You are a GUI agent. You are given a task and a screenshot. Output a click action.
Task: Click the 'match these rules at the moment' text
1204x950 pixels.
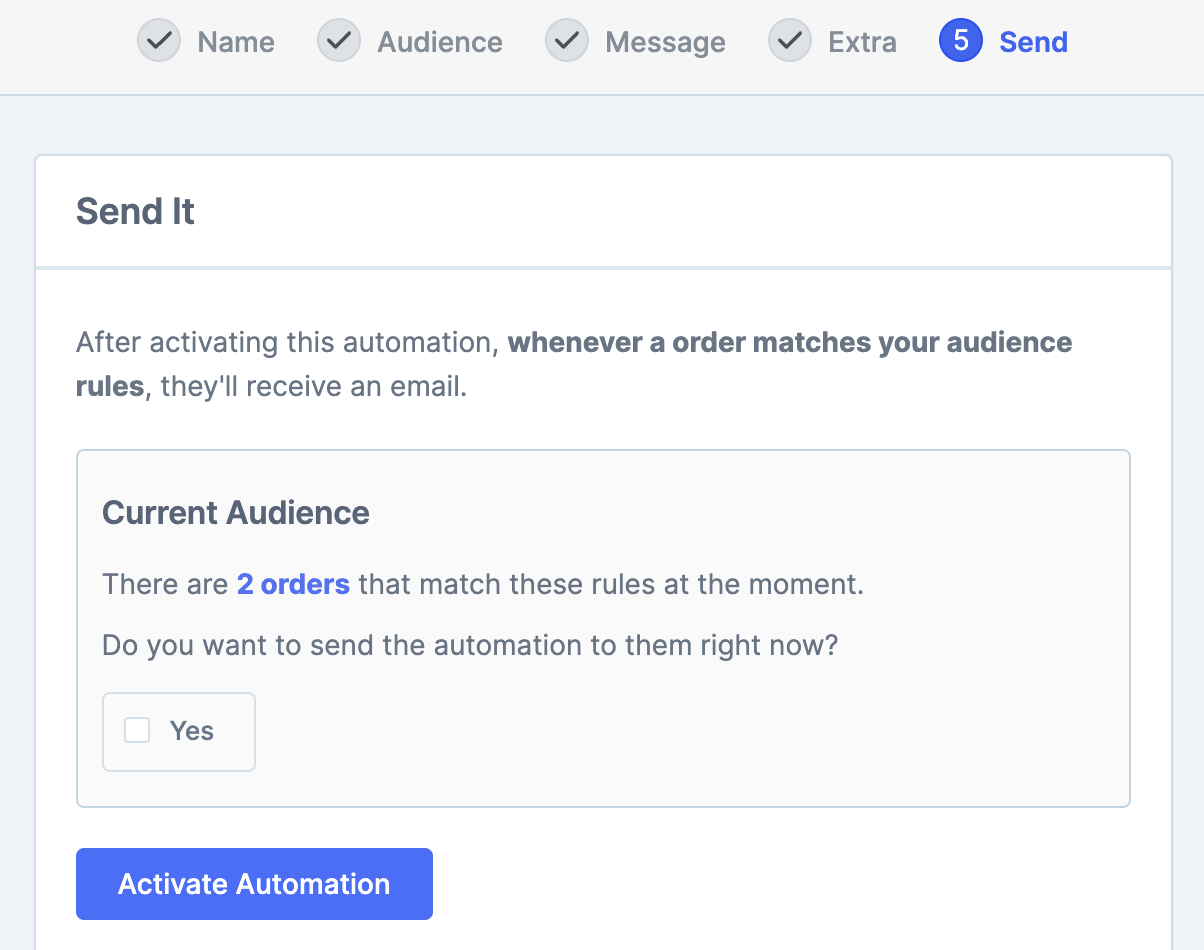point(610,584)
